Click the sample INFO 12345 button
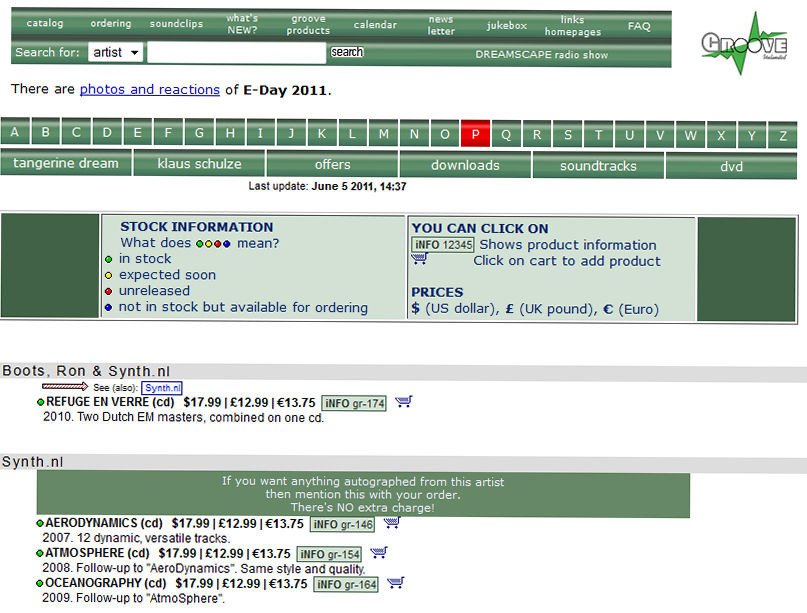 [x=442, y=244]
